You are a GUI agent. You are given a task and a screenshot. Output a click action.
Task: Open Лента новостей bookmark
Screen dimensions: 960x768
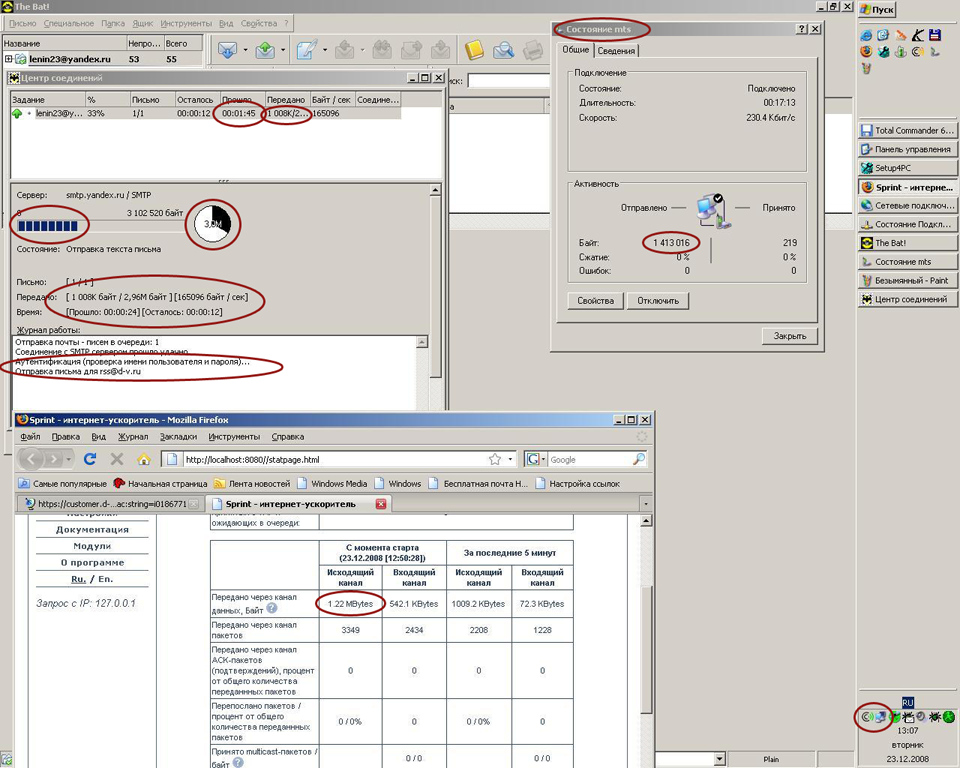pos(252,484)
